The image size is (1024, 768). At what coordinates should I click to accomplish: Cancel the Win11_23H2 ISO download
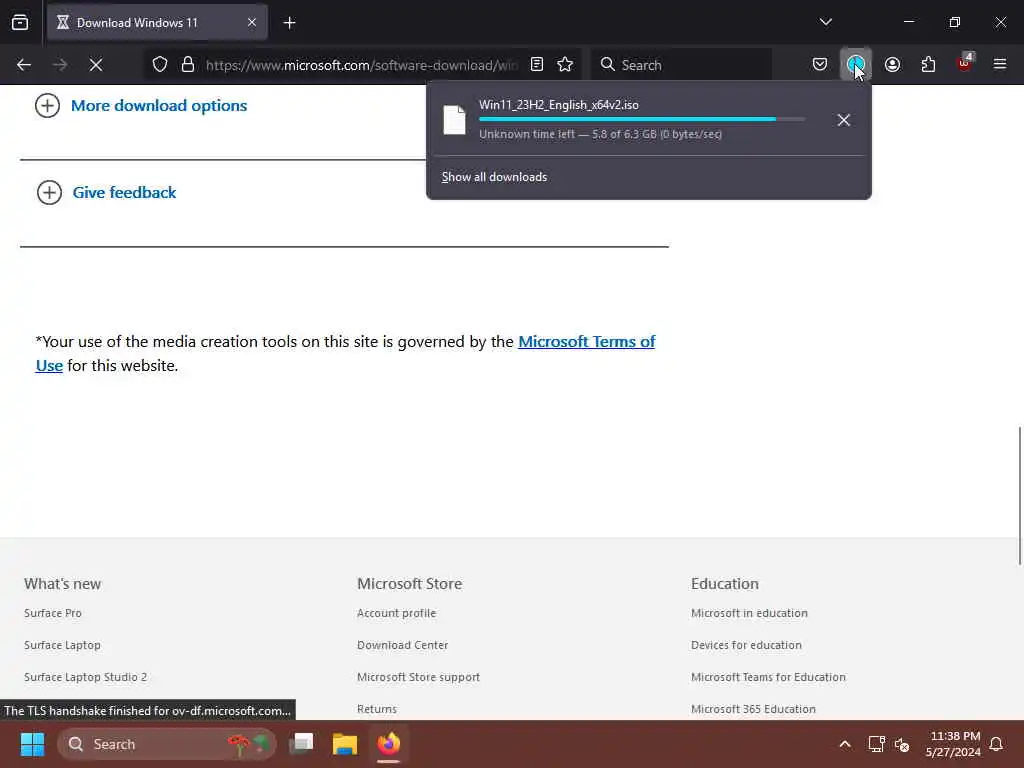pyautogui.click(x=843, y=120)
